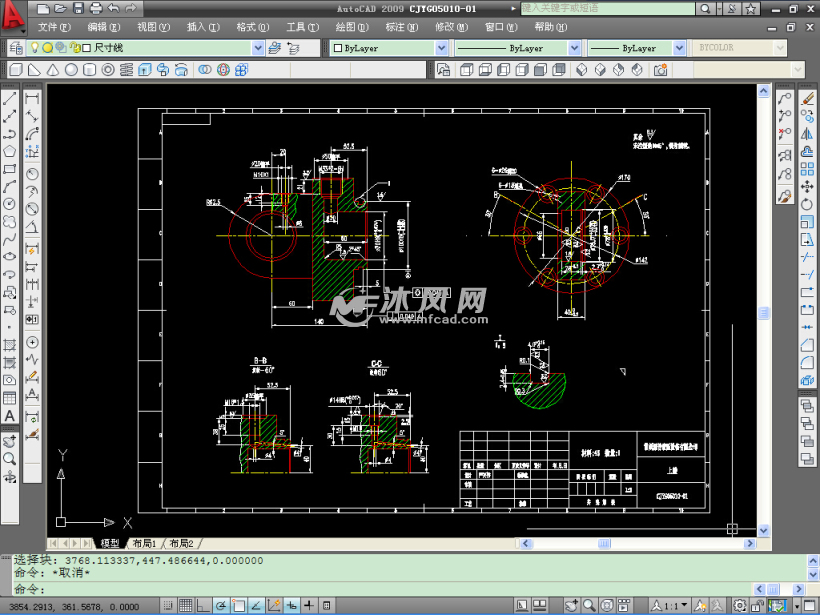Toggle Lineweight display in status bar
The height and width of the screenshot is (615, 820).
(x=310, y=606)
